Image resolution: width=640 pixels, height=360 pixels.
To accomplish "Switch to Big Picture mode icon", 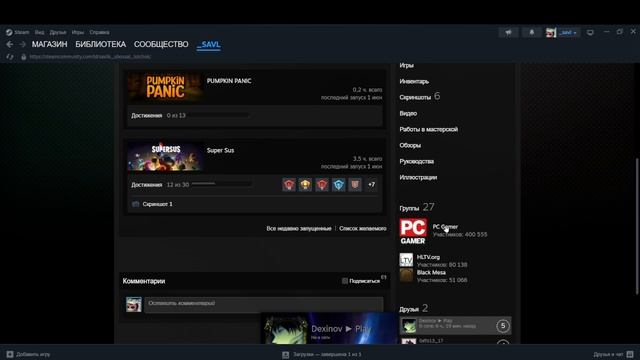I will [590, 32].
